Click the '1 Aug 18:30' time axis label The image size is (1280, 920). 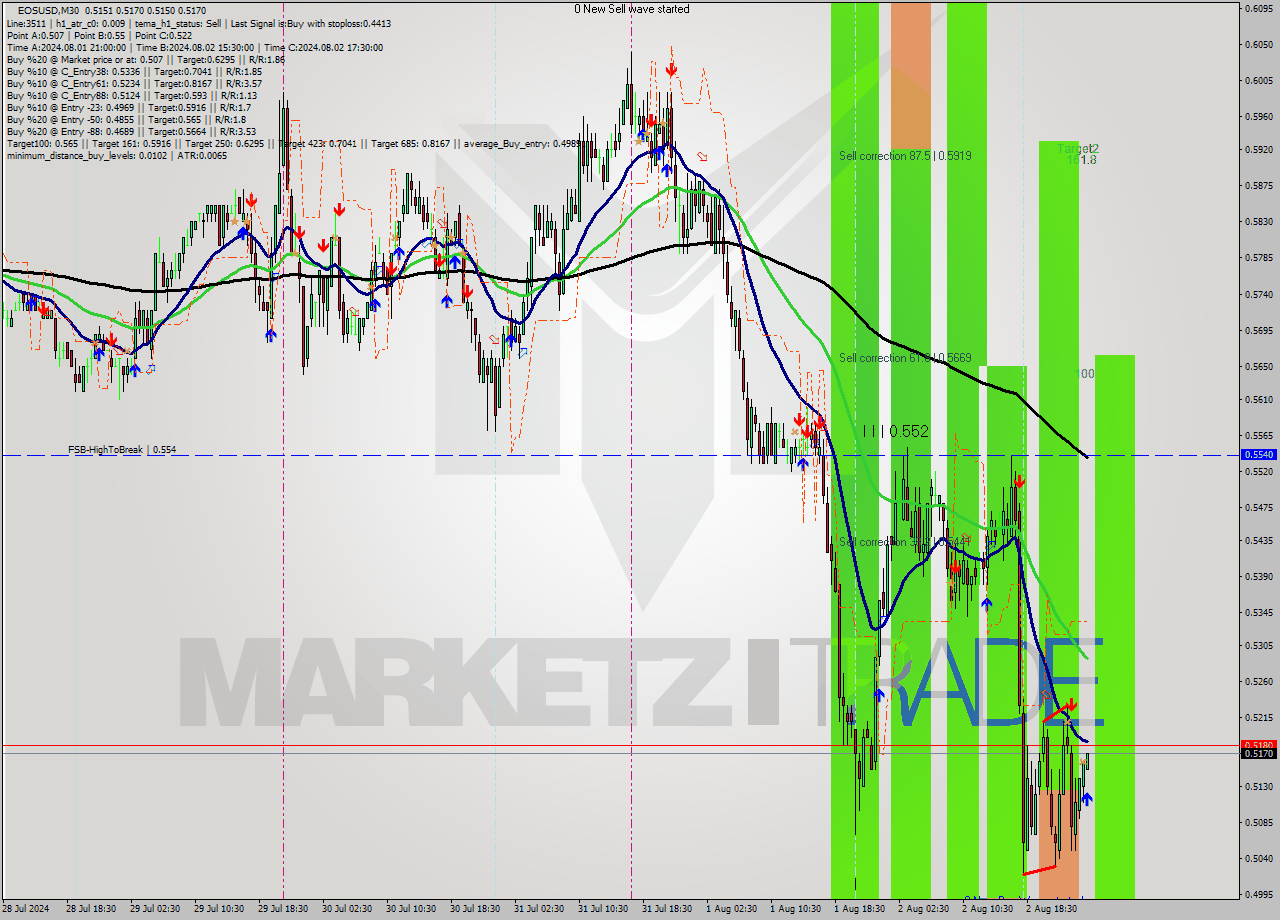[x=860, y=909]
